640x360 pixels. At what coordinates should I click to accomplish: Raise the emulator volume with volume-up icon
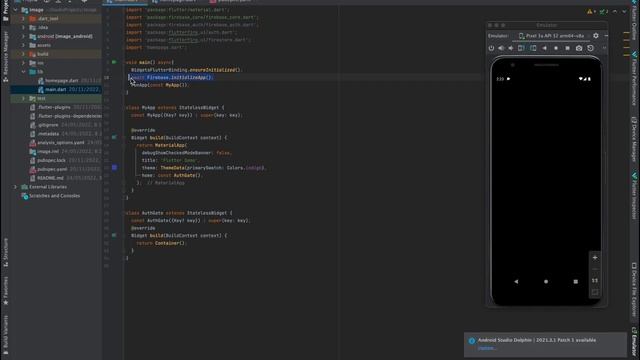[x=501, y=48]
